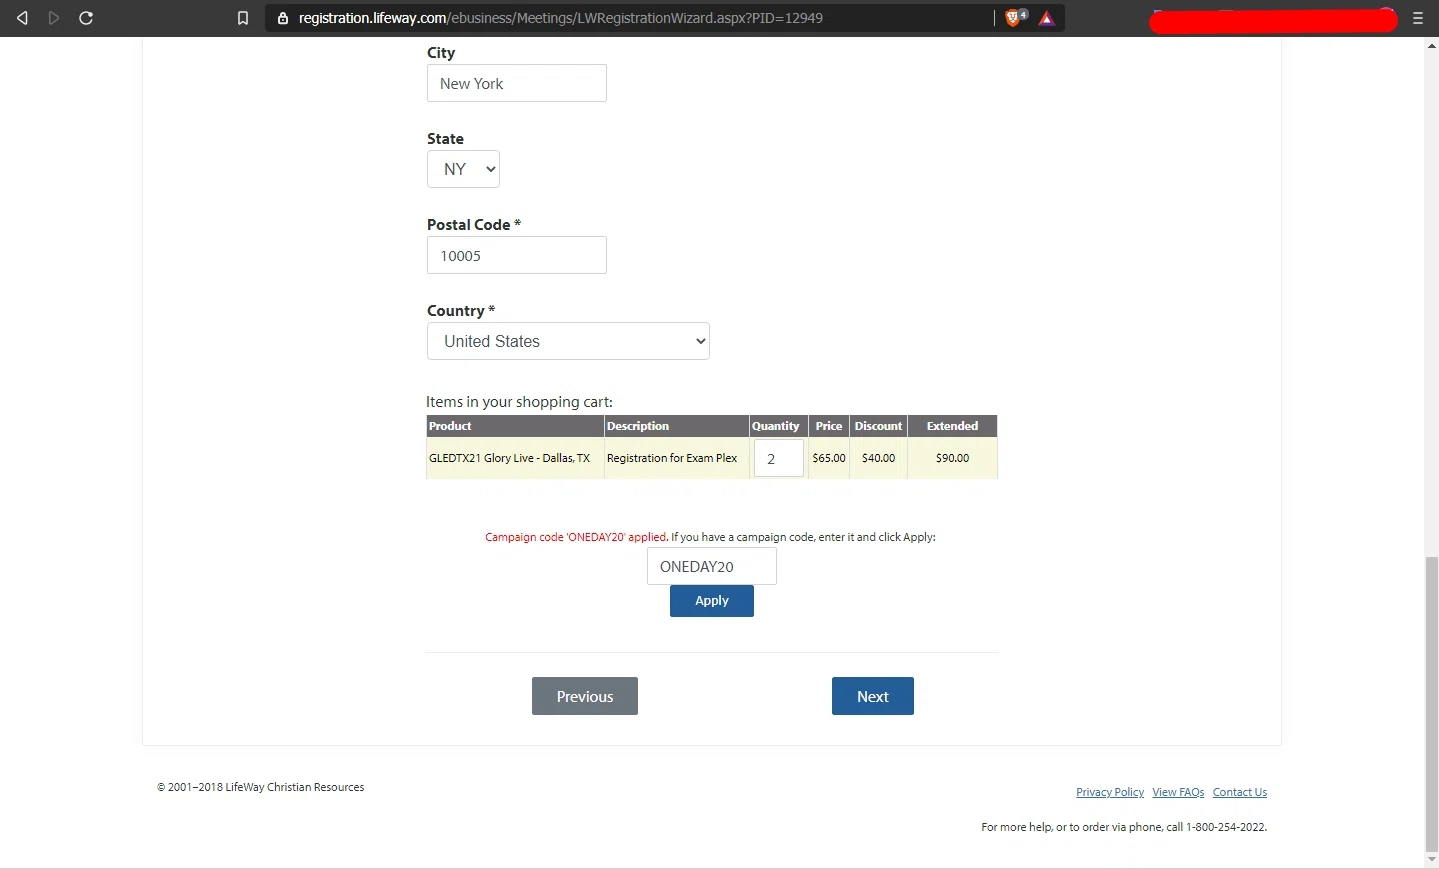This screenshot has width=1439, height=869.
Task: Click the $90.00 extended total cell
Action: coord(952,458)
